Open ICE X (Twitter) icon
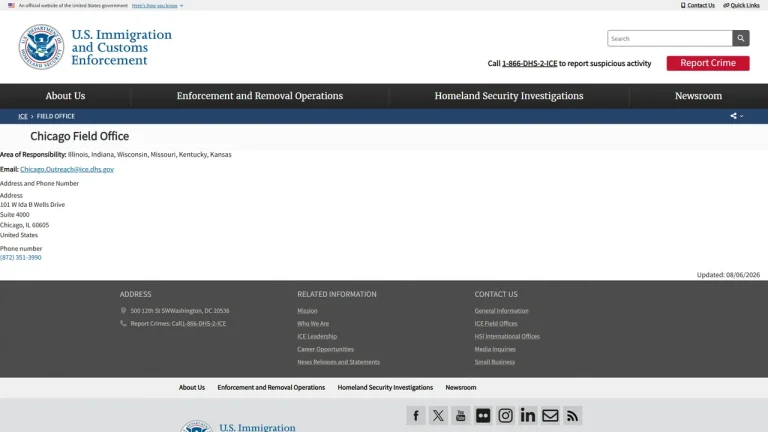 tap(438, 415)
